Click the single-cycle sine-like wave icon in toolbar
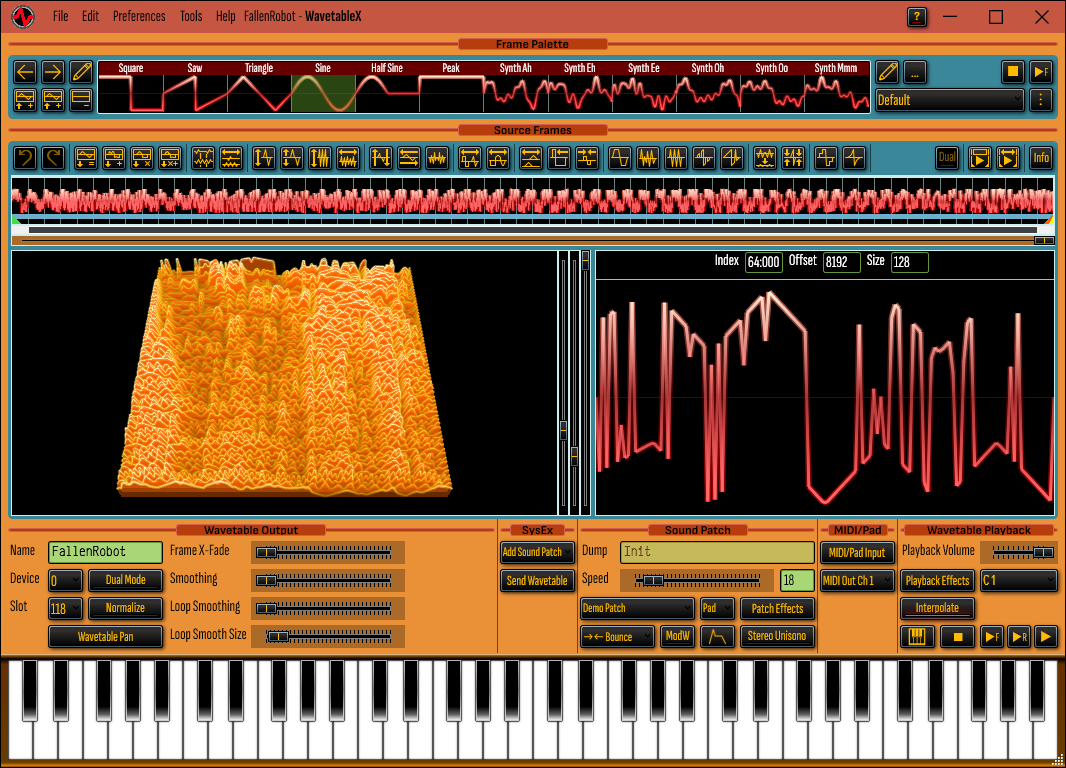 pos(619,158)
